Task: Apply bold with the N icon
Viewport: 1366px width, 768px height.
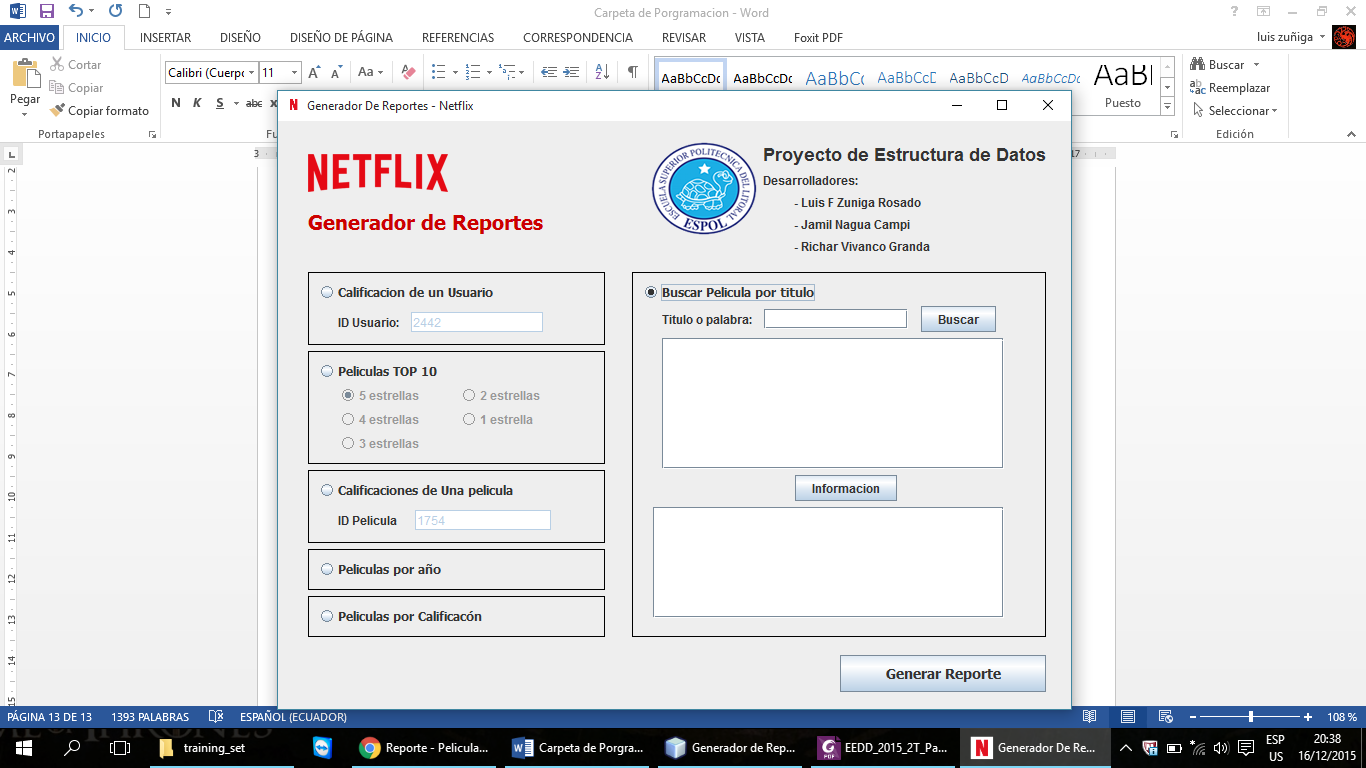Action: click(x=176, y=103)
